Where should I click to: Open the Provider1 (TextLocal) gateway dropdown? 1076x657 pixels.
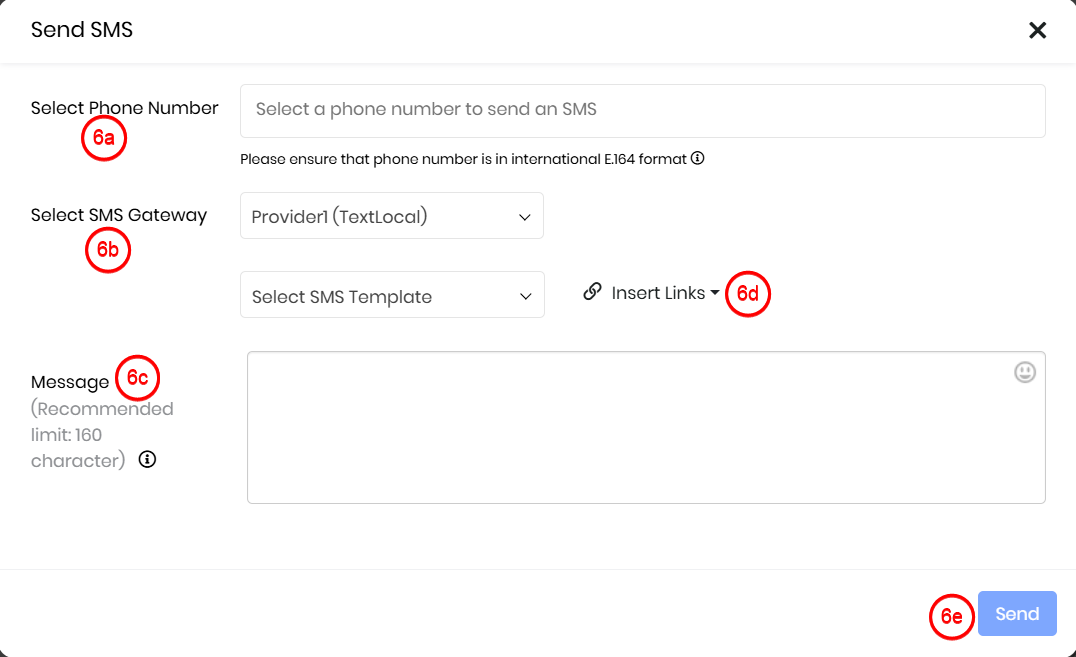392,216
